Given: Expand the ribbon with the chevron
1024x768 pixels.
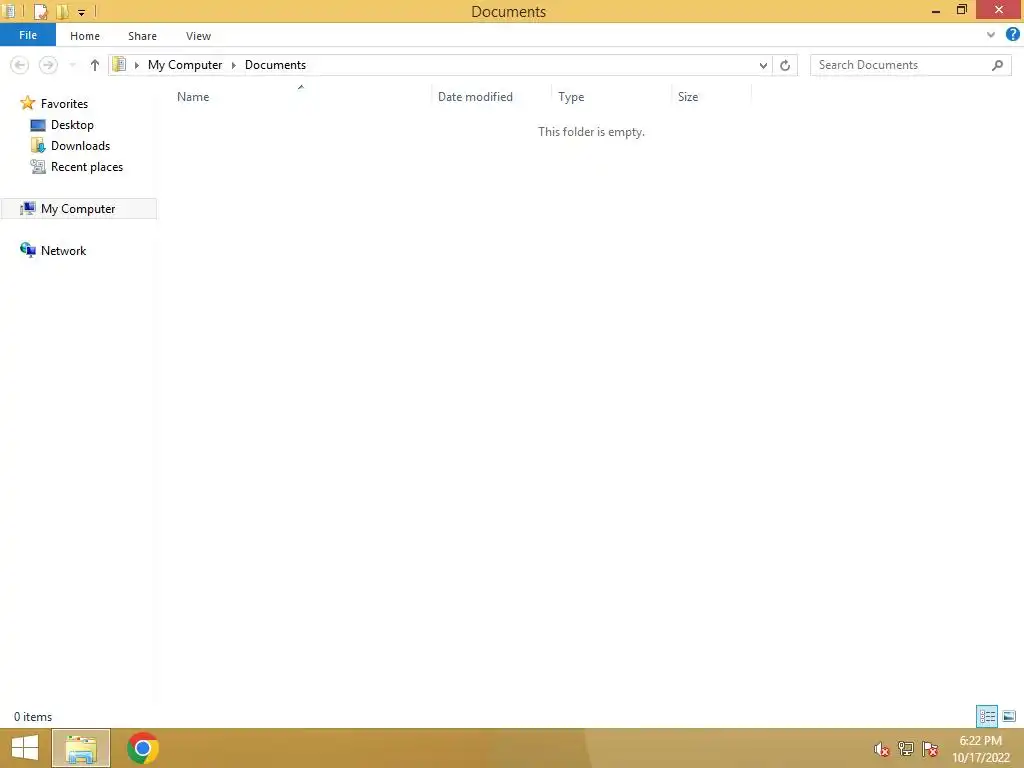Looking at the screenshot, I should (991, 35).
